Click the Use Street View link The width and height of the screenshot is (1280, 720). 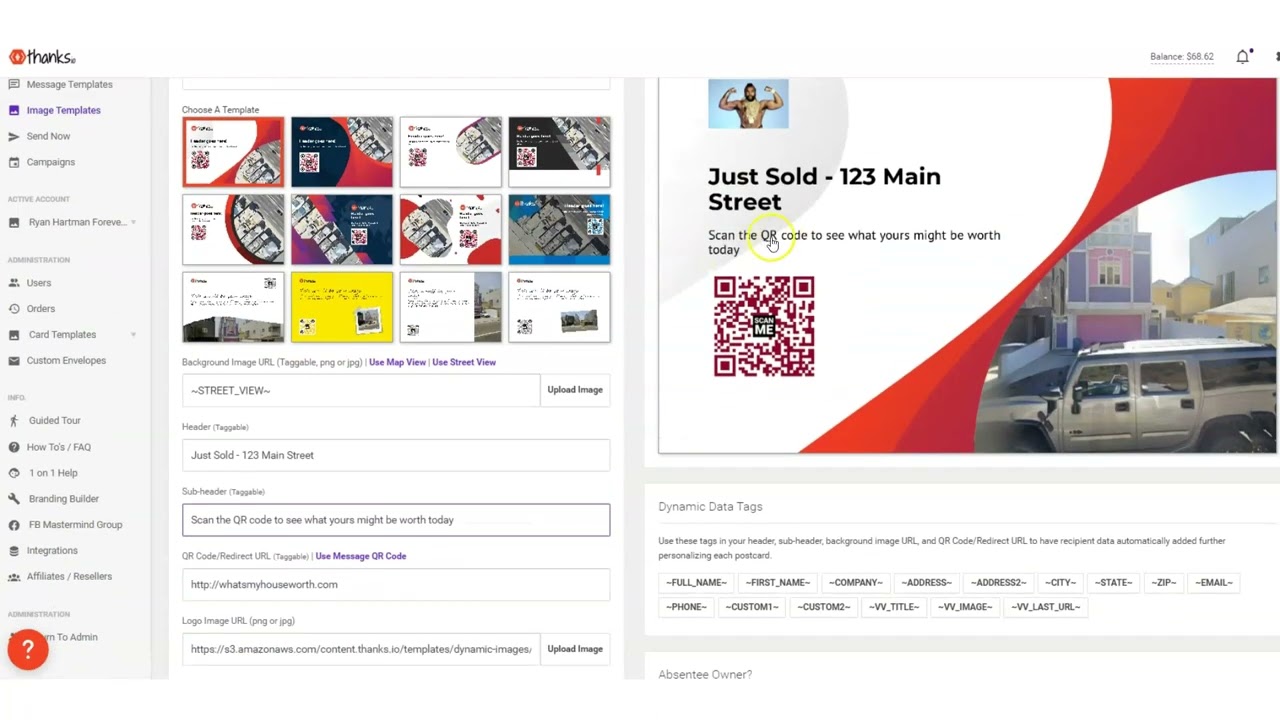464,362
